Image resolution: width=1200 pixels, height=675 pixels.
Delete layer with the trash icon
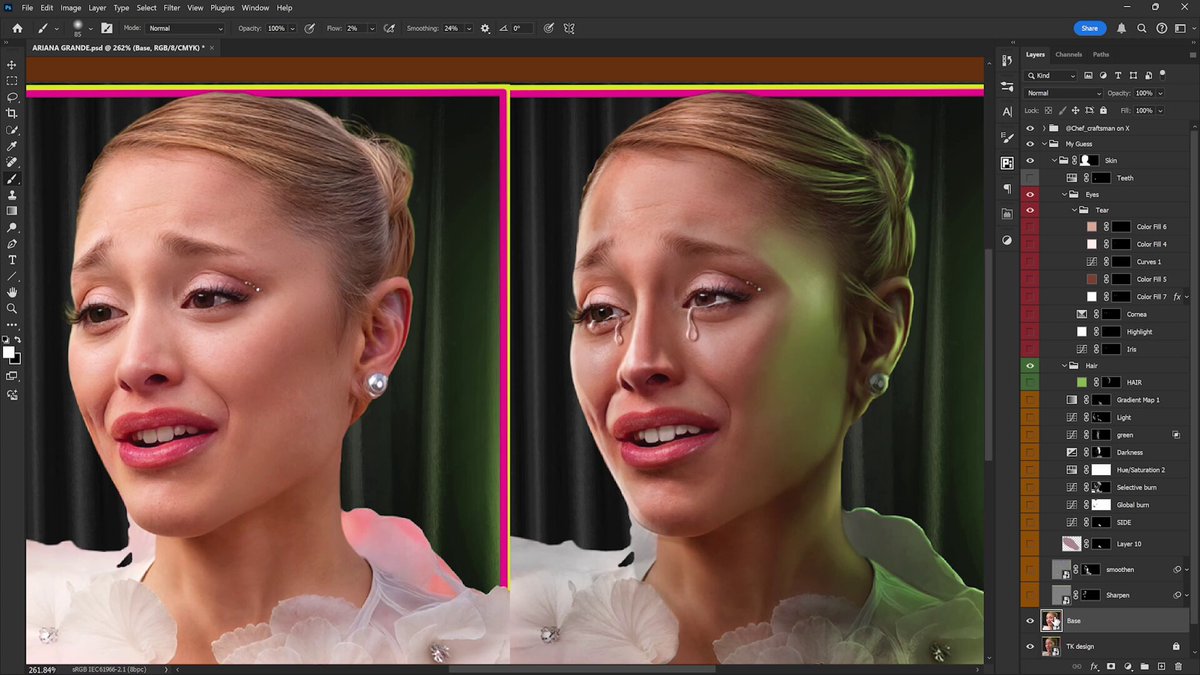pos(1178,666)
